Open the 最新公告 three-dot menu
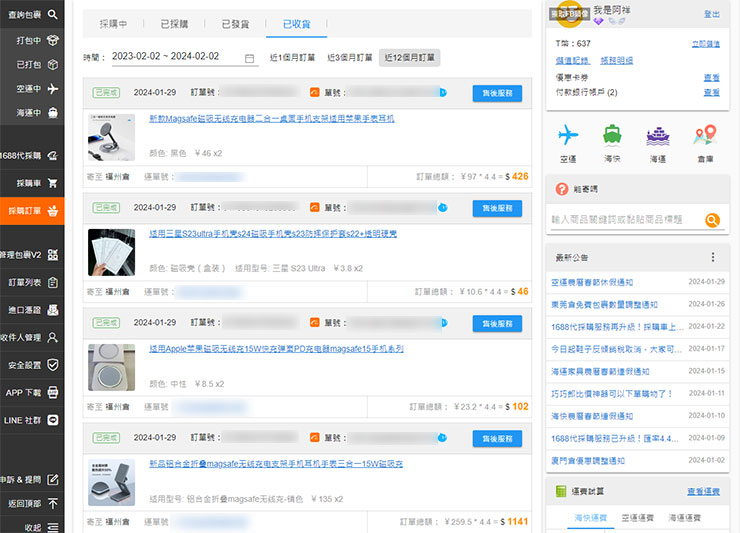Viewport: 740px width, 533px height. [x=713, y=257]
